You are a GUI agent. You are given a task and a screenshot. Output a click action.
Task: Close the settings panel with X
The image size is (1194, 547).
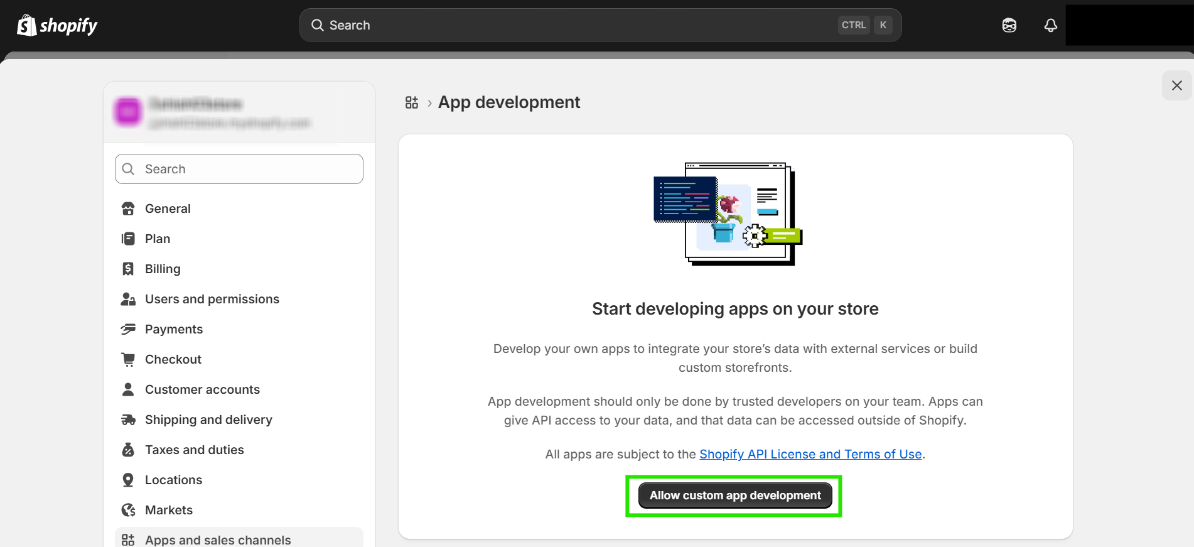(1176, 86)
